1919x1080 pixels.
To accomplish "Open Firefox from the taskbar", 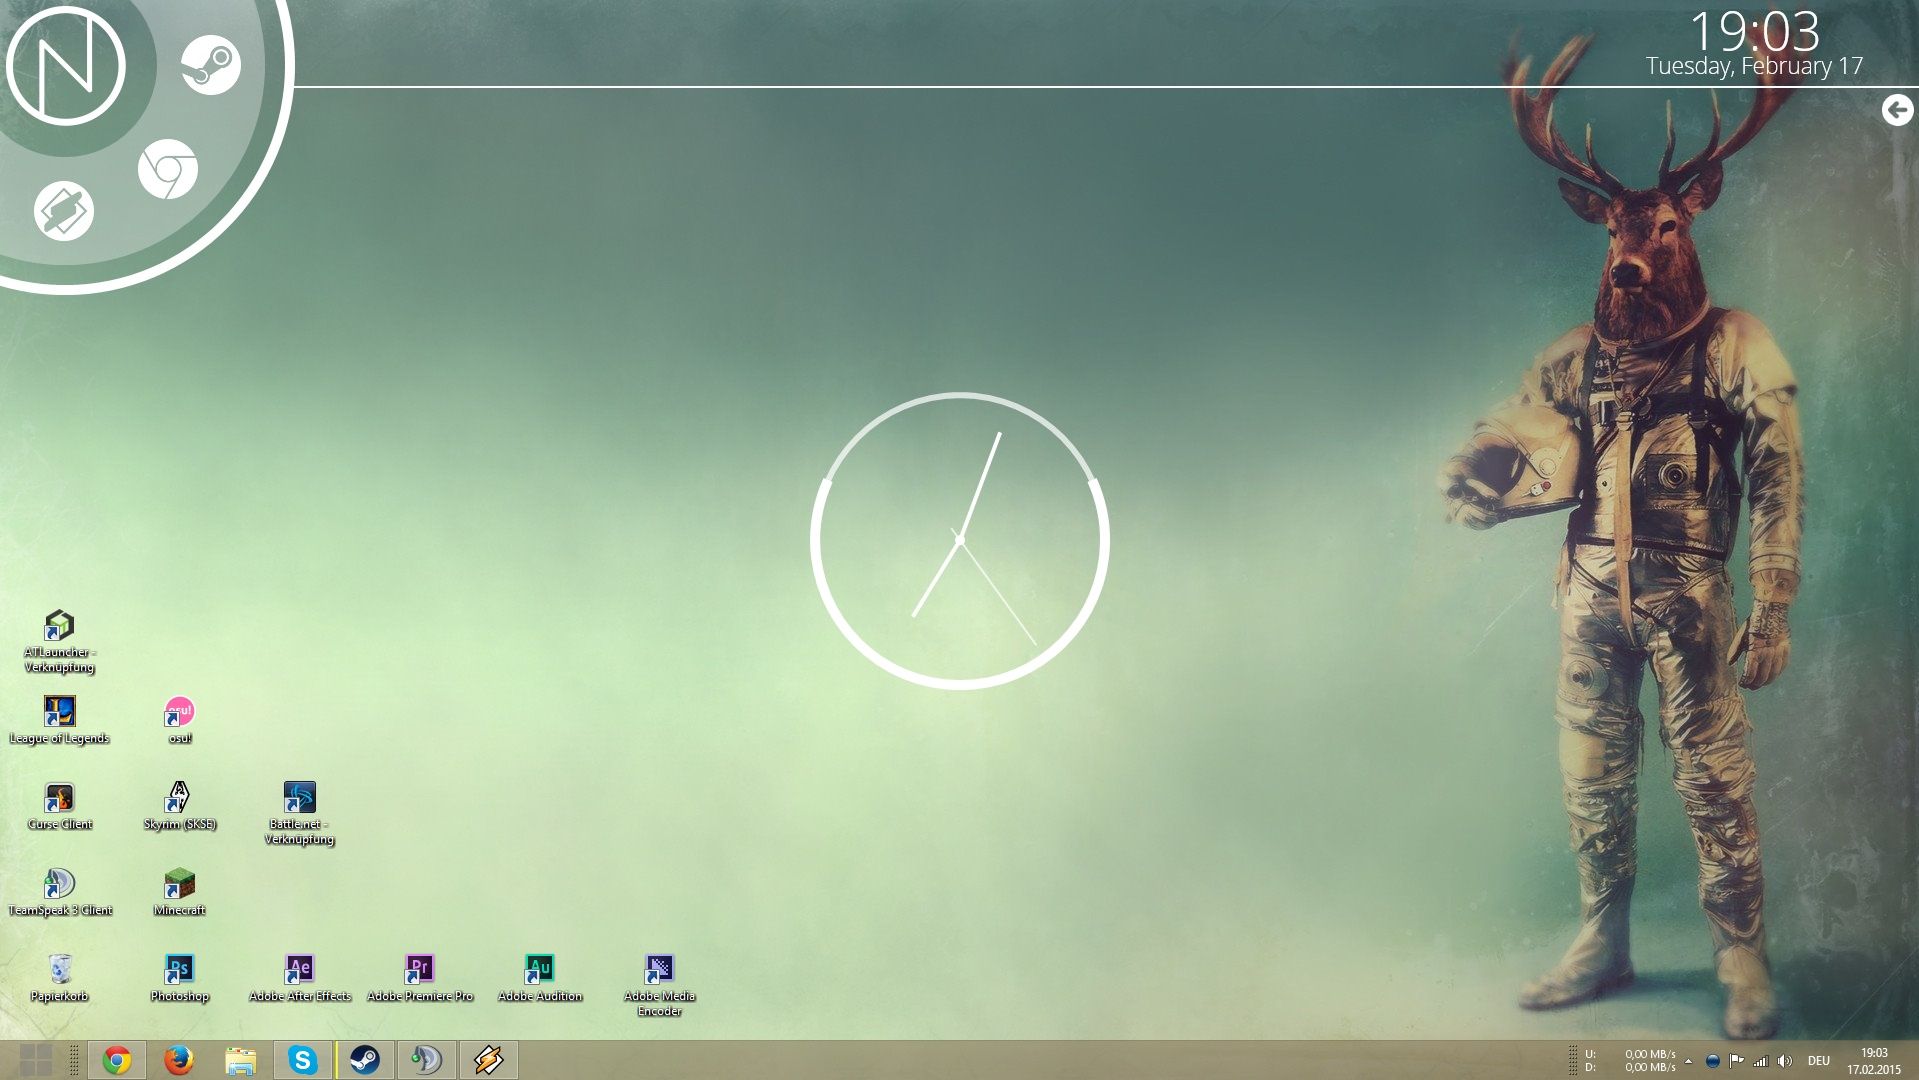I will point(178,1059).
